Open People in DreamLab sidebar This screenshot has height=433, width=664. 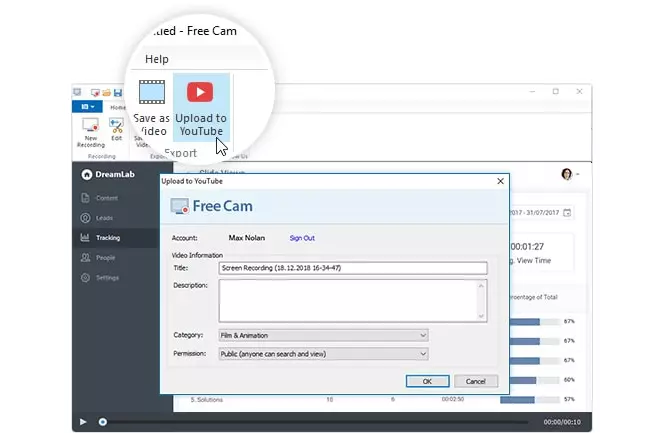105,257
